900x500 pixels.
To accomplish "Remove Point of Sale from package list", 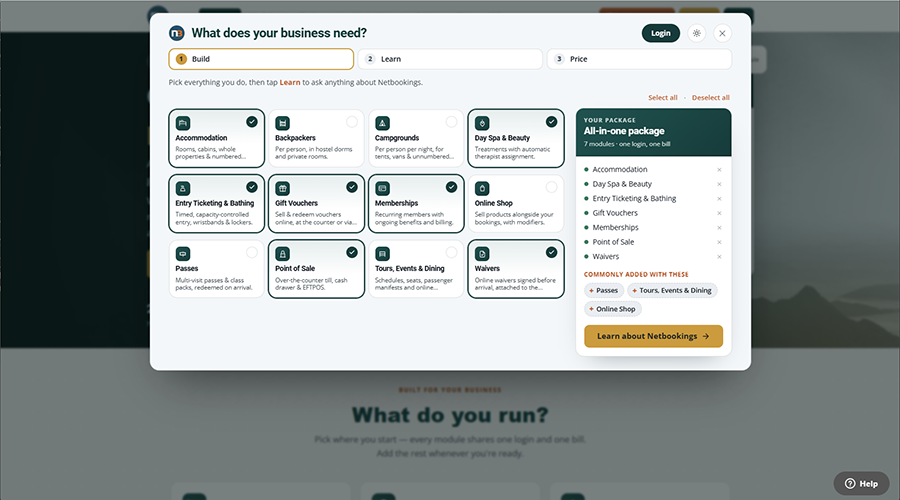I will click(719, 242).
